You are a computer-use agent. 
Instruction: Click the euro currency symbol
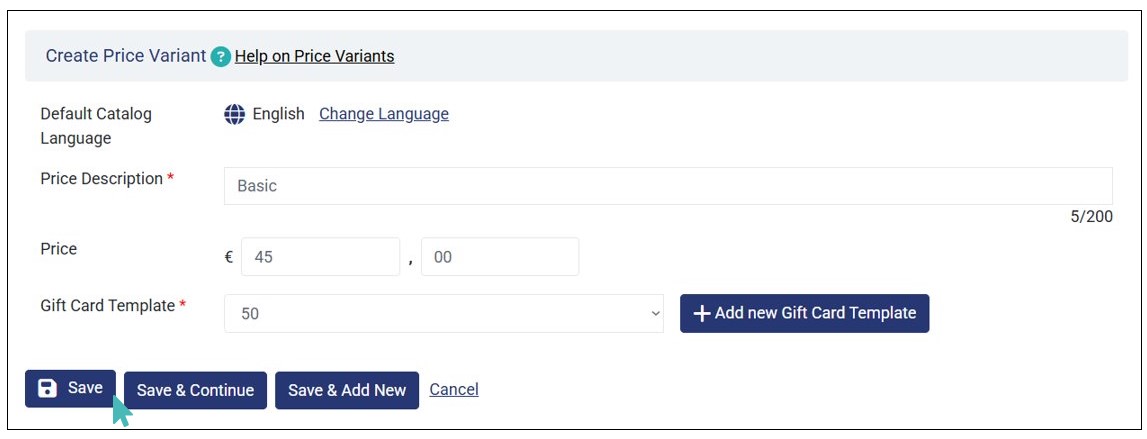[229, 257]
